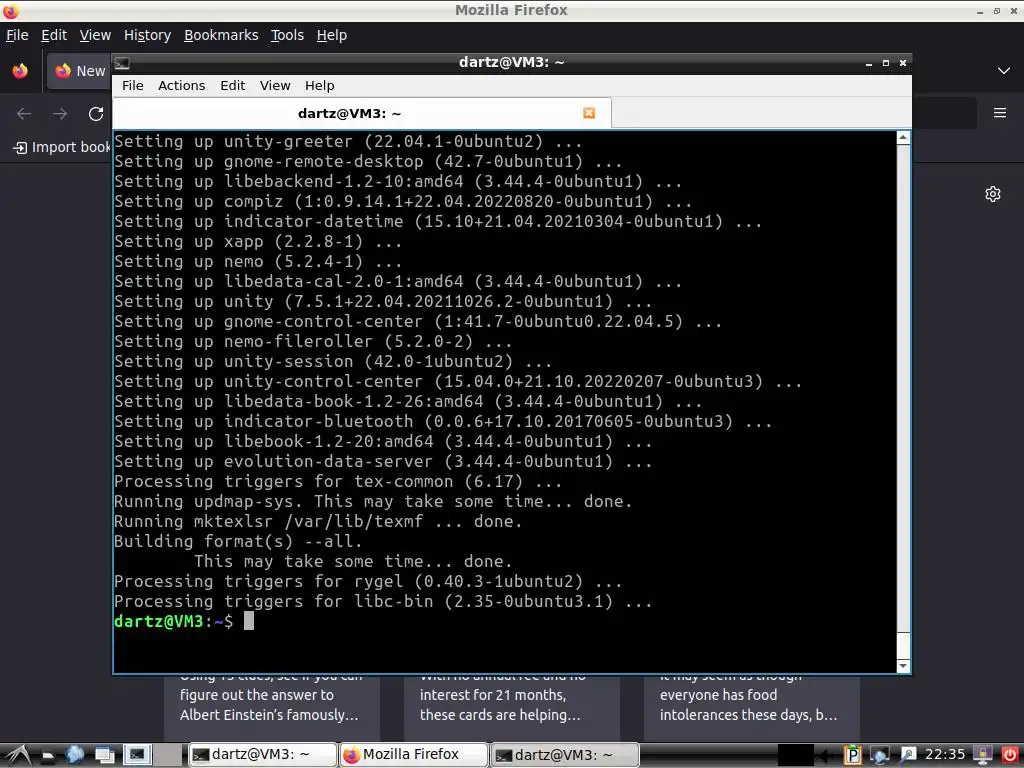Open the terminal Edit menu
Image resolution: width=1024 pixels, height=768 pixels.
pyautogui.click(x=232, y=86)
